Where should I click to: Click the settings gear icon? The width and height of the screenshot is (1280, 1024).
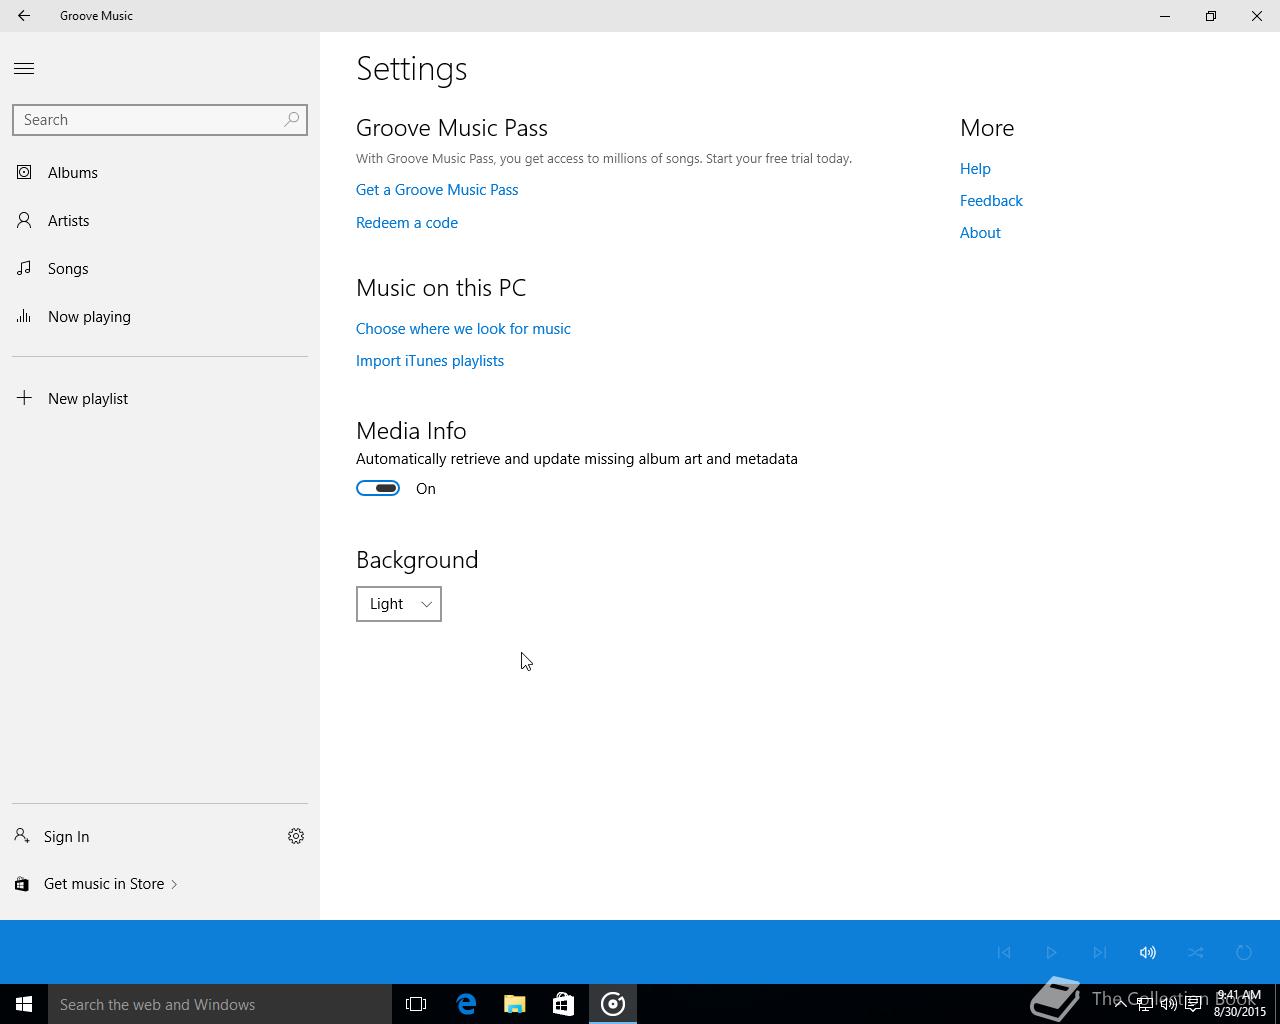point(296,836)
